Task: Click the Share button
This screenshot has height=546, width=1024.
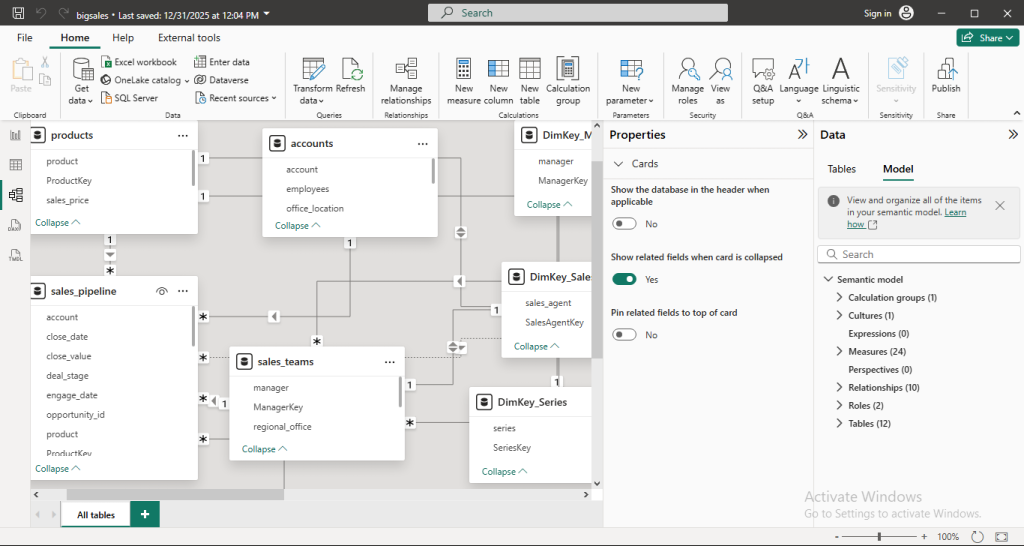Action: (988, 38)
